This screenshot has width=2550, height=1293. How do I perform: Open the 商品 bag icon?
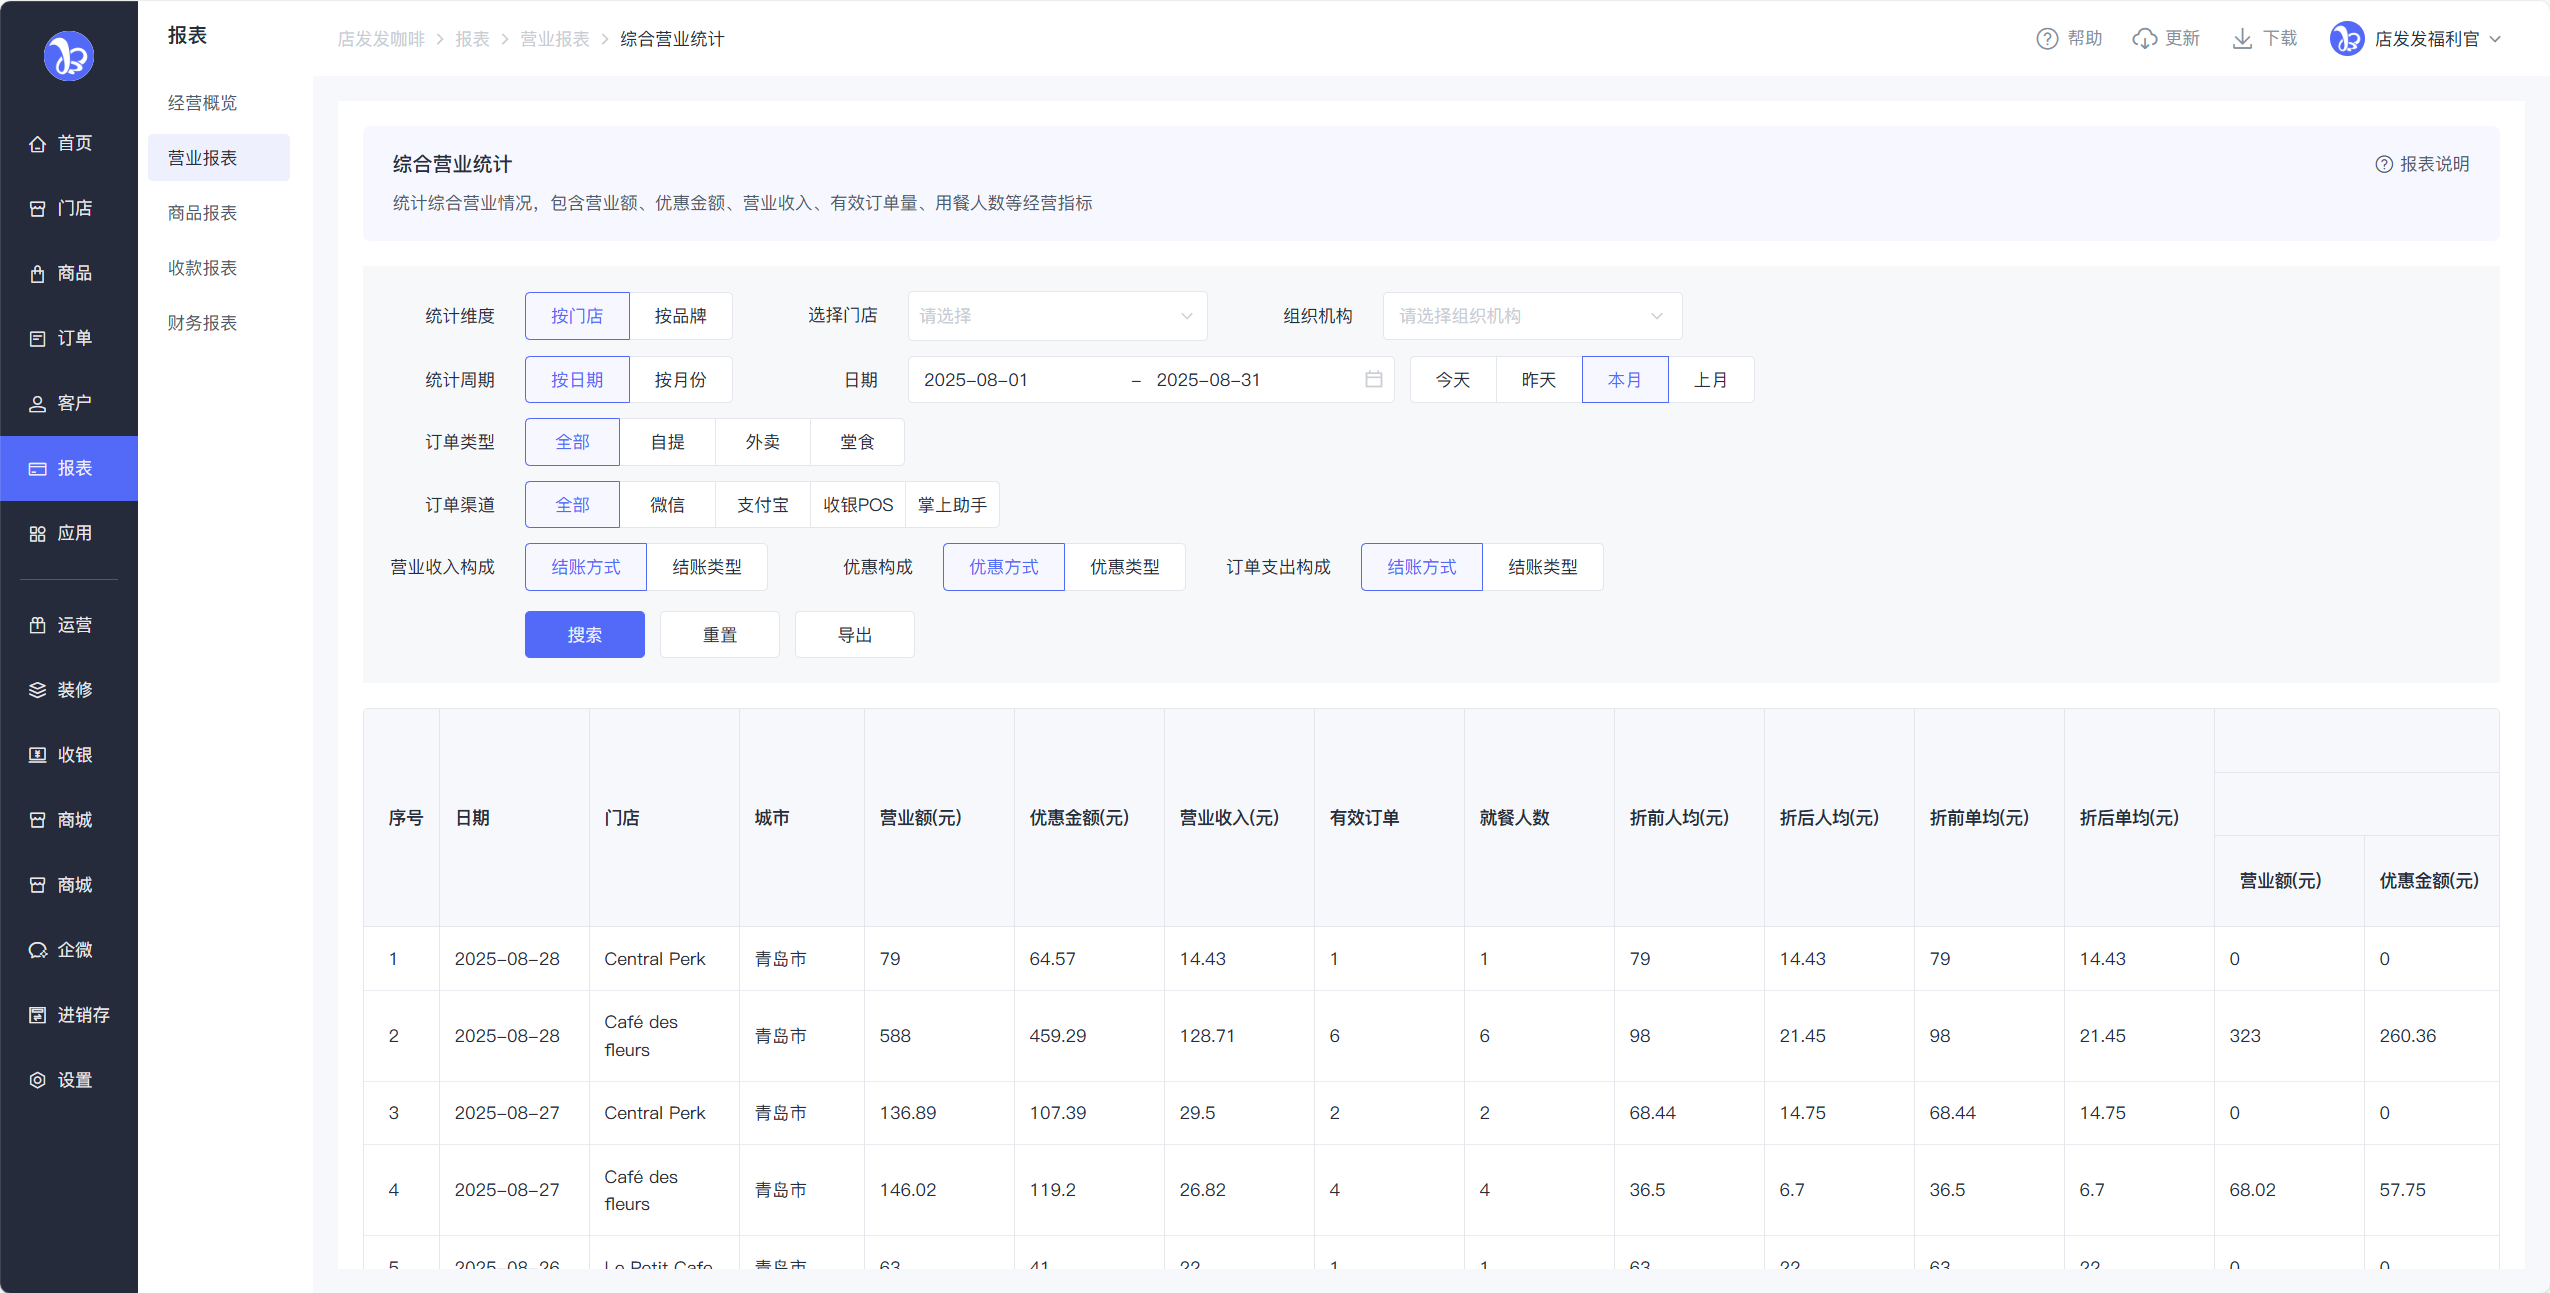38,274
